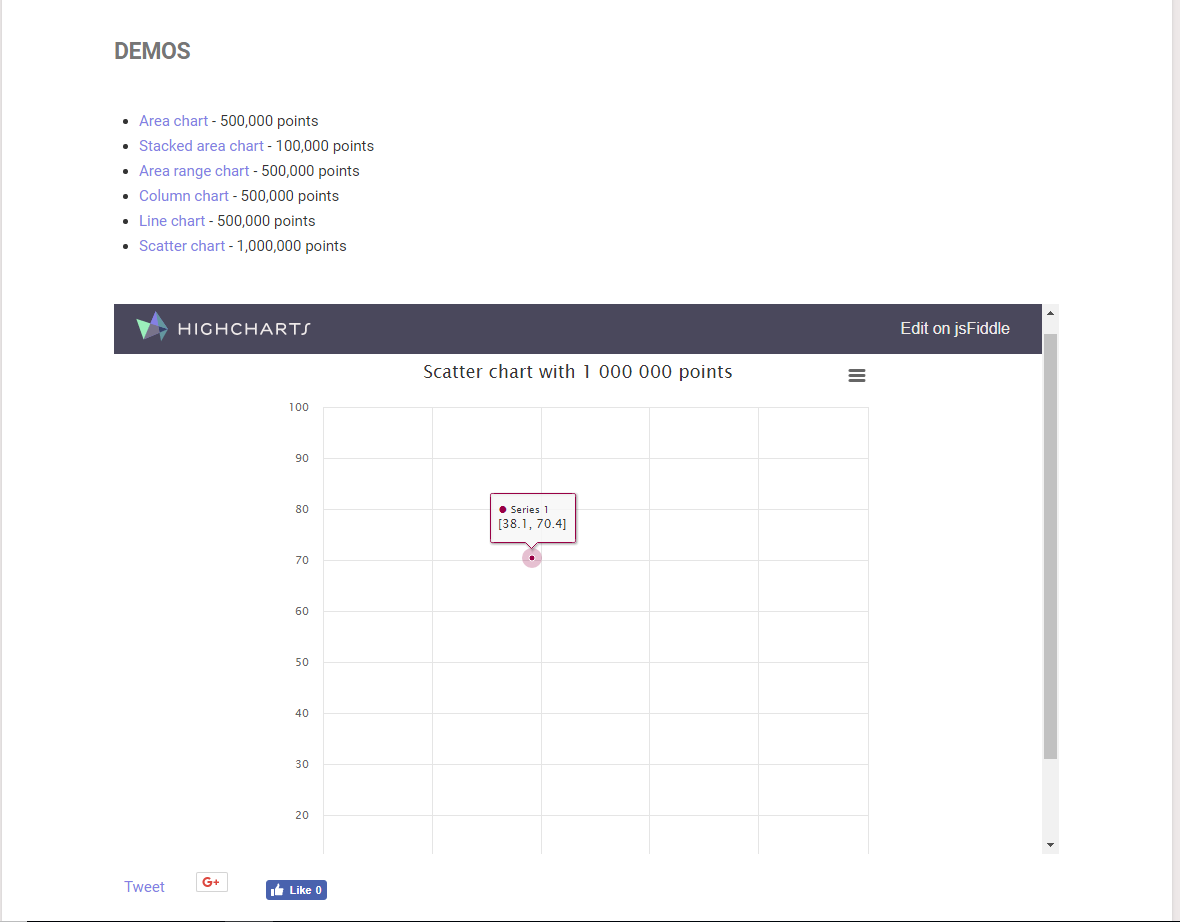Open the Area range chart demo
1180x922 pixels.
pyautogui.click(x=194, y=170)
